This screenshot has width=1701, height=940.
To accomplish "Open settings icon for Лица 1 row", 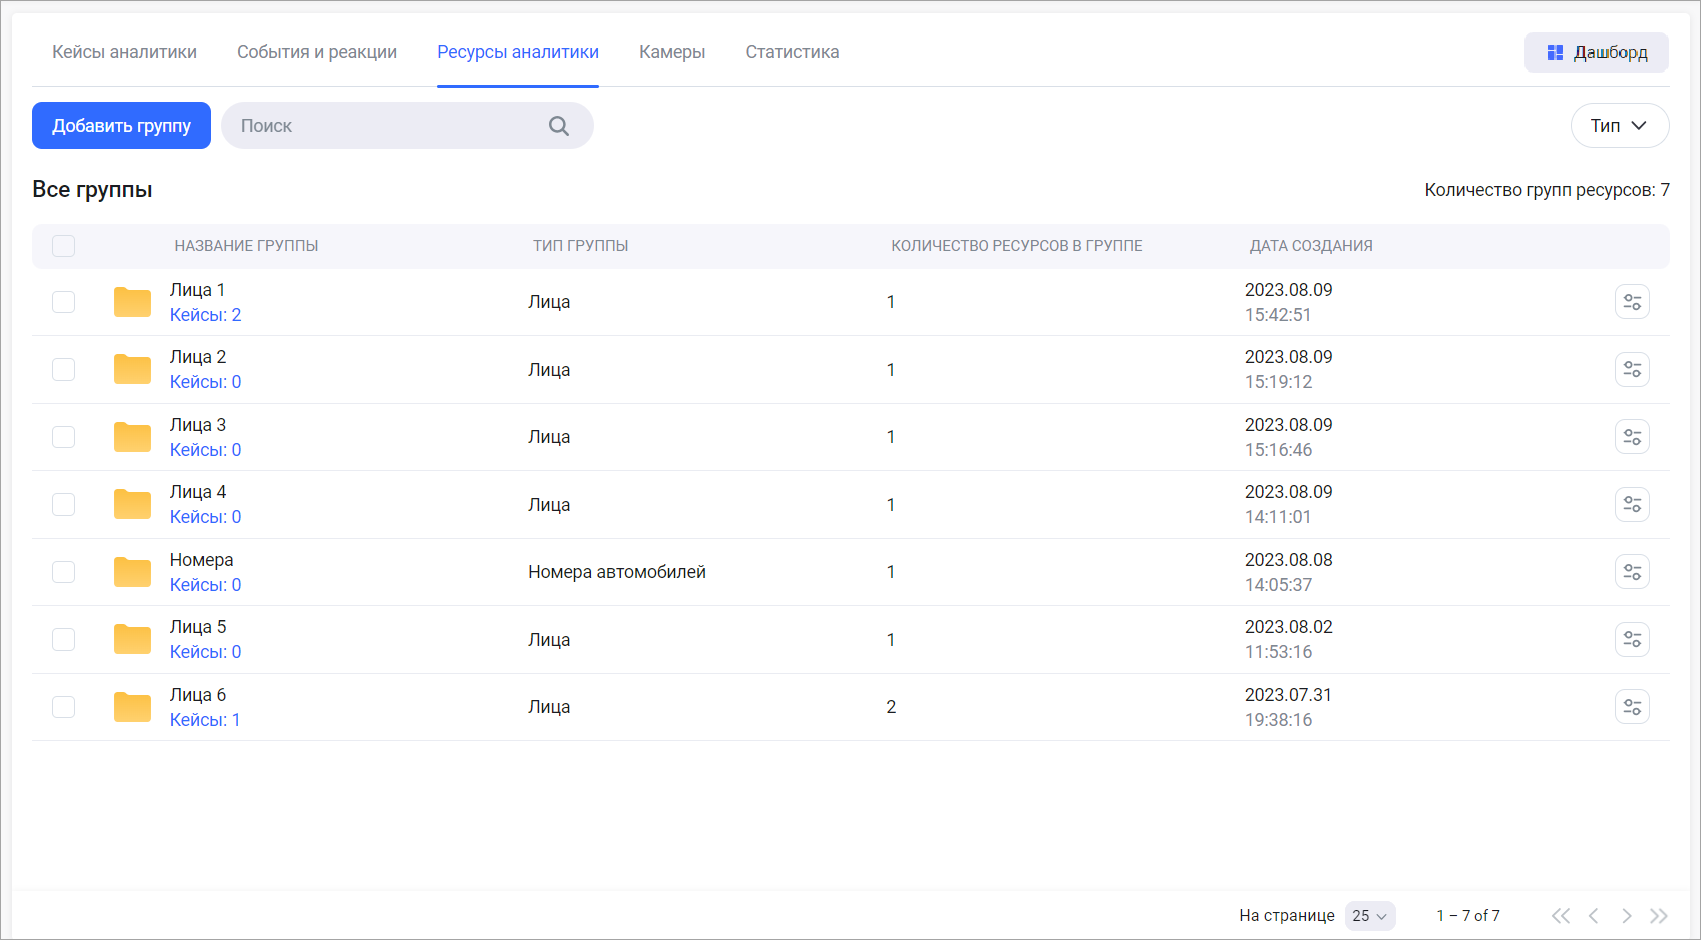I will pyautogui.click(x=1632, y=302).
